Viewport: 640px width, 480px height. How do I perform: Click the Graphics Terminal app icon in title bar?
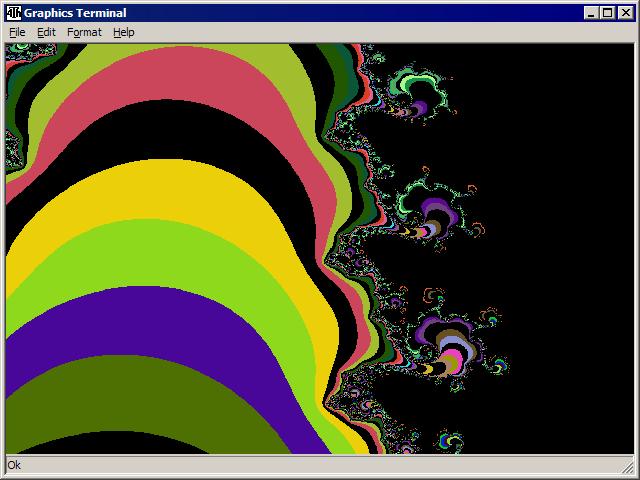coord(13,12)
